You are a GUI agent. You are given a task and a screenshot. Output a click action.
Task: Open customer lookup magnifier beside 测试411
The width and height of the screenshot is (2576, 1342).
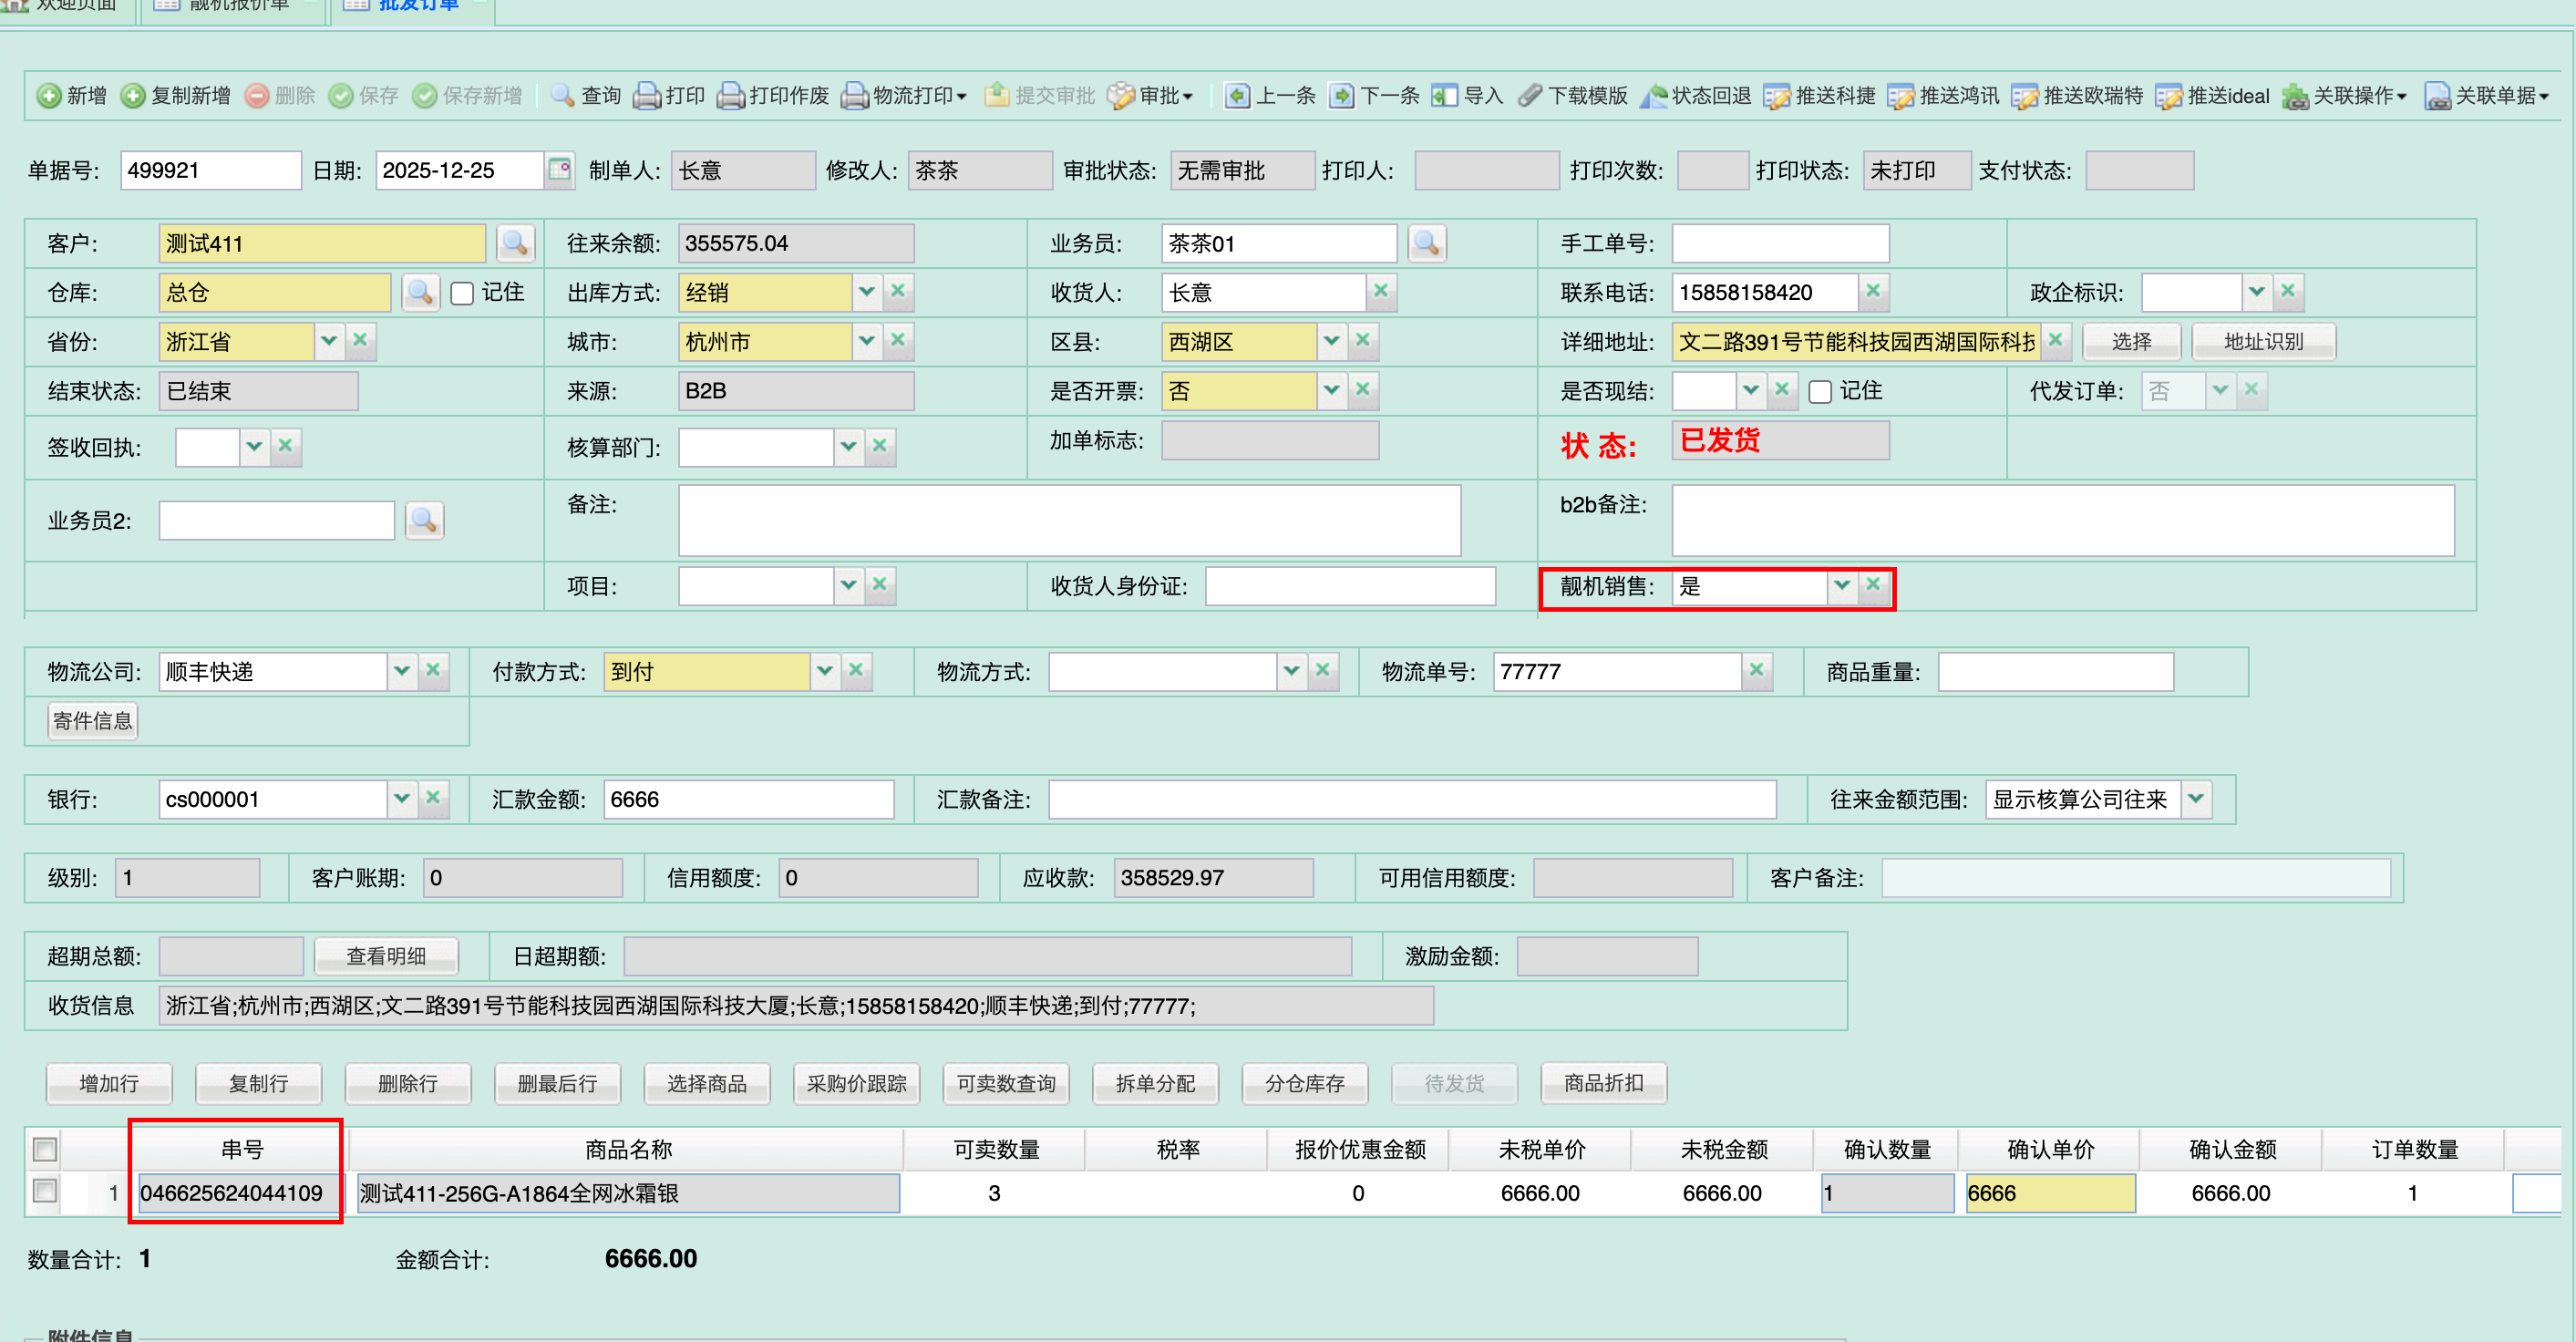pos(515,243)
